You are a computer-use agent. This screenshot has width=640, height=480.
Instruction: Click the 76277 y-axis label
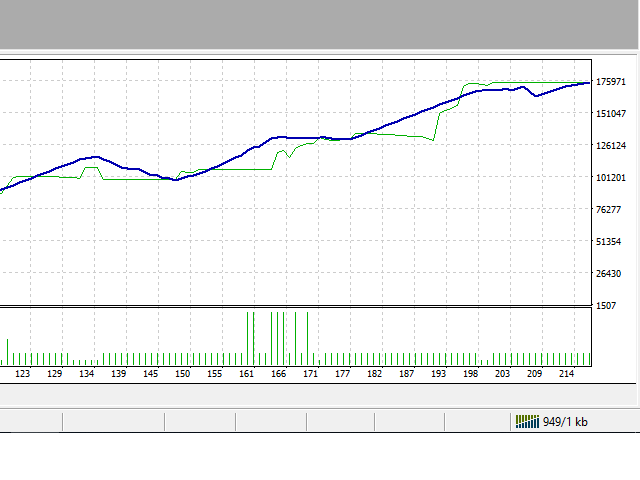click(608, 209)
